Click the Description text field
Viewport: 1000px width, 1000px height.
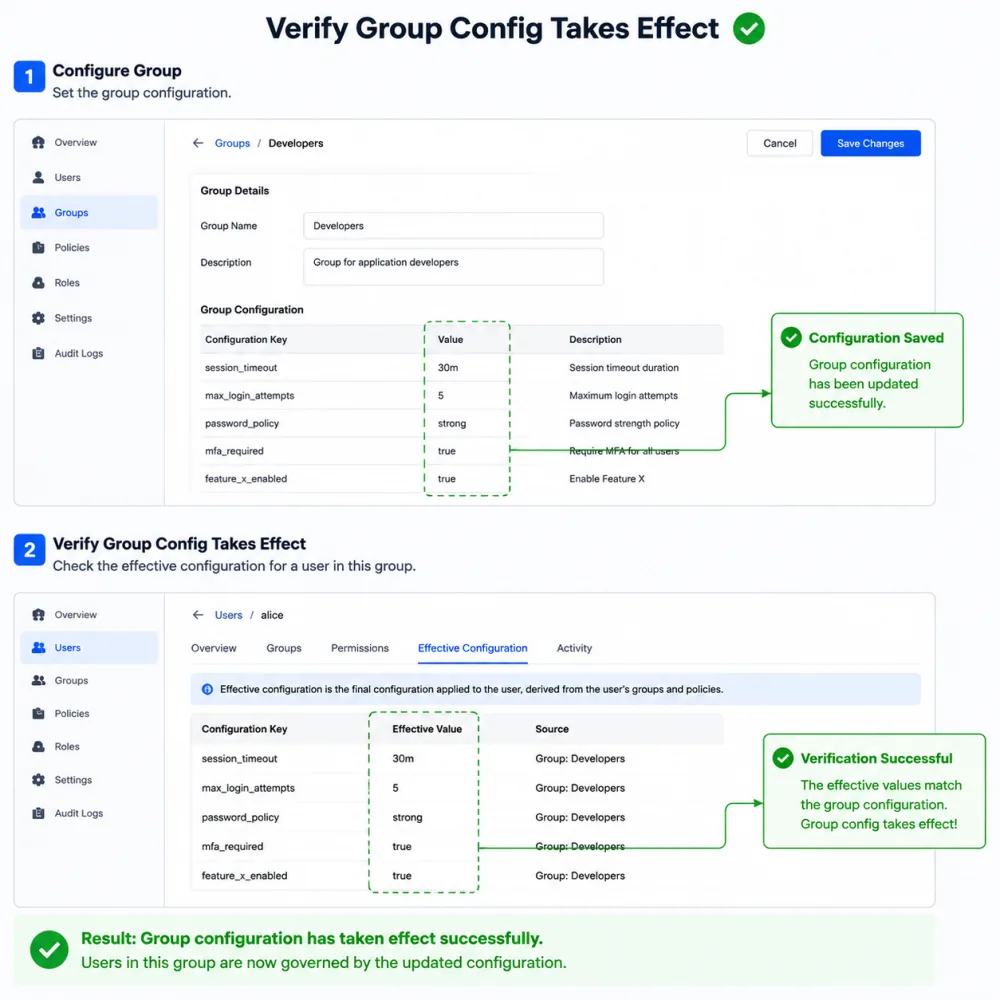click(x=453, y=267)
